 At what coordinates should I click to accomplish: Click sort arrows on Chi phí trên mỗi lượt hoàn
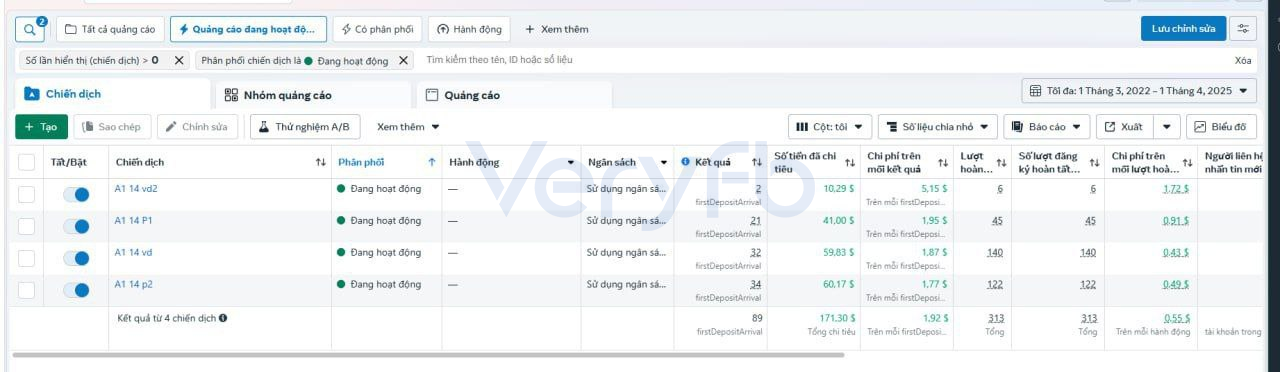pyautogui.click(x=1188, y=162)
